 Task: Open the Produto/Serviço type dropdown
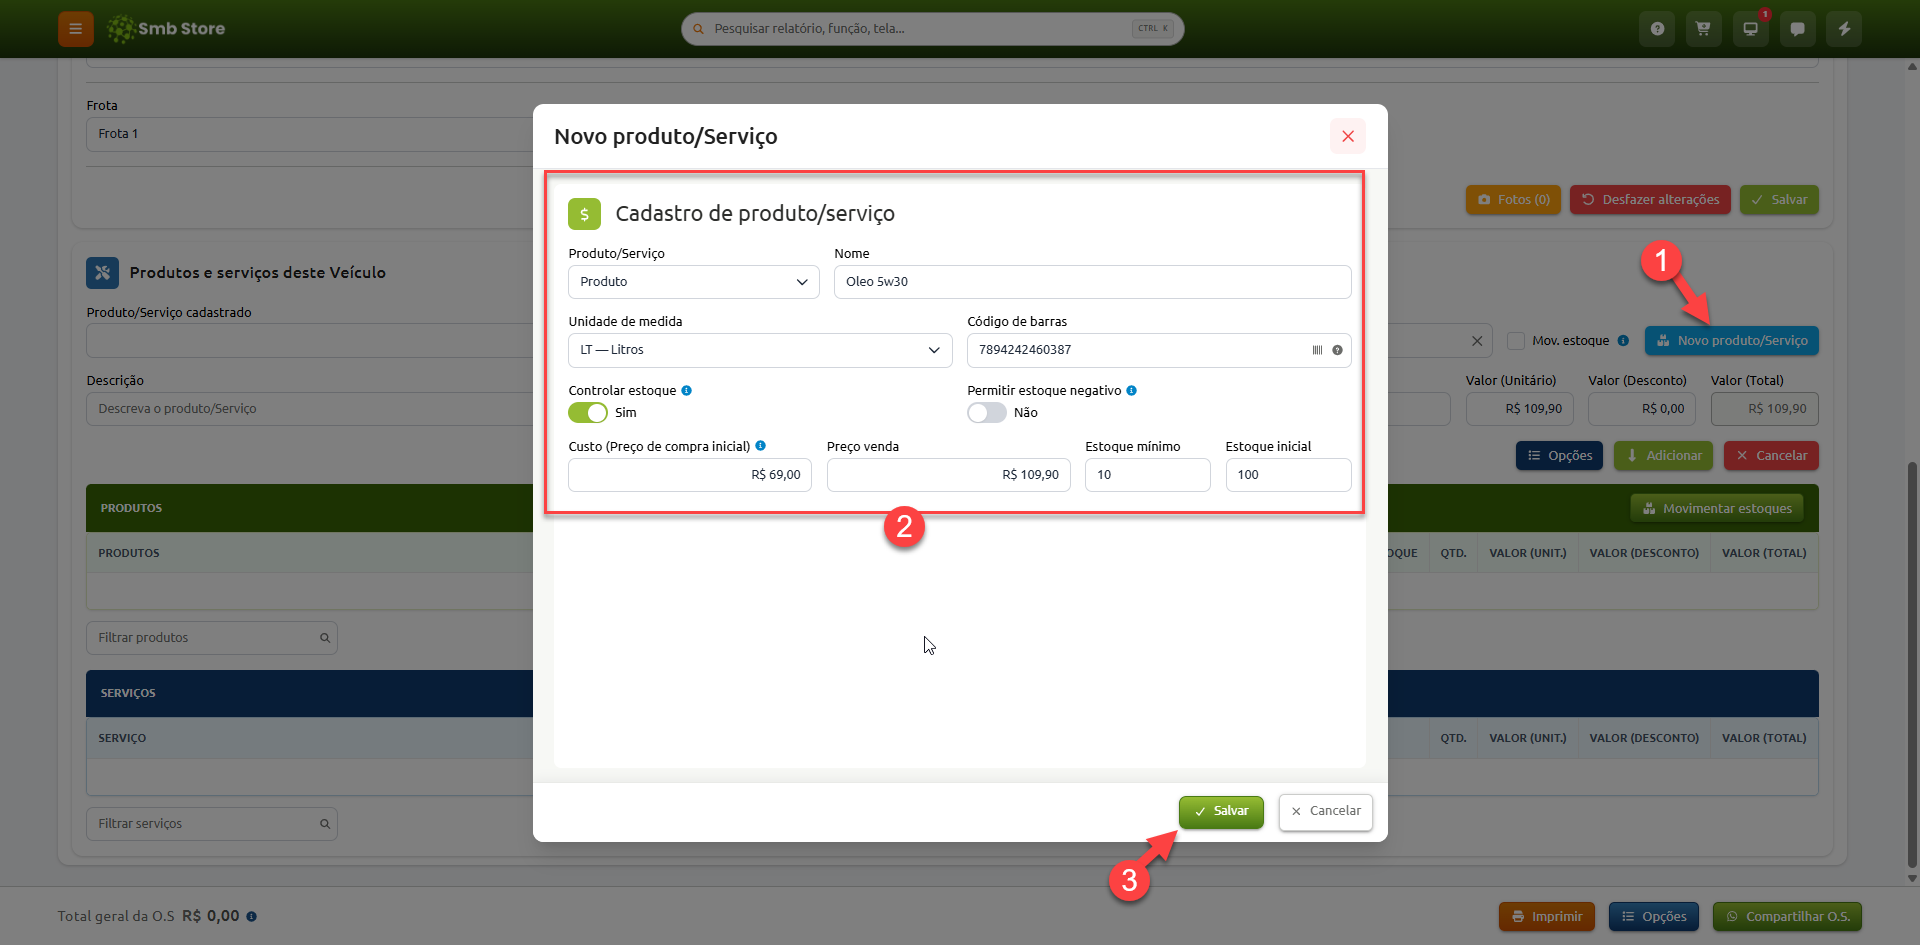[x=694, y=282]
